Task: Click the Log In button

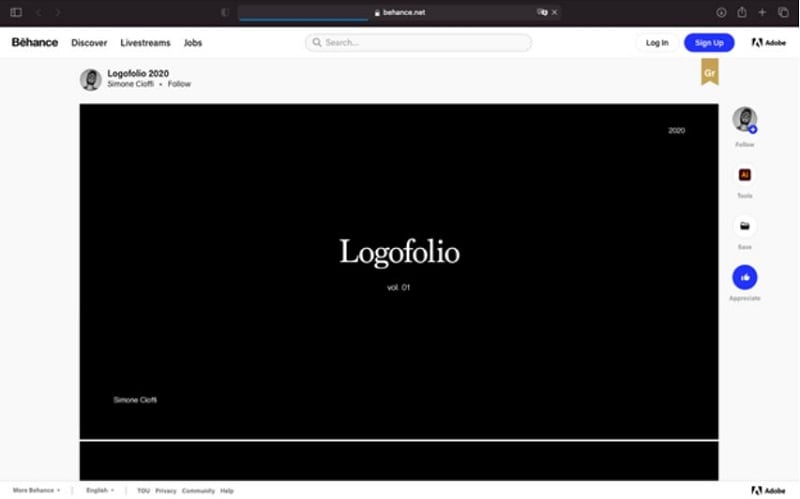Action: [x=657, y=43]
